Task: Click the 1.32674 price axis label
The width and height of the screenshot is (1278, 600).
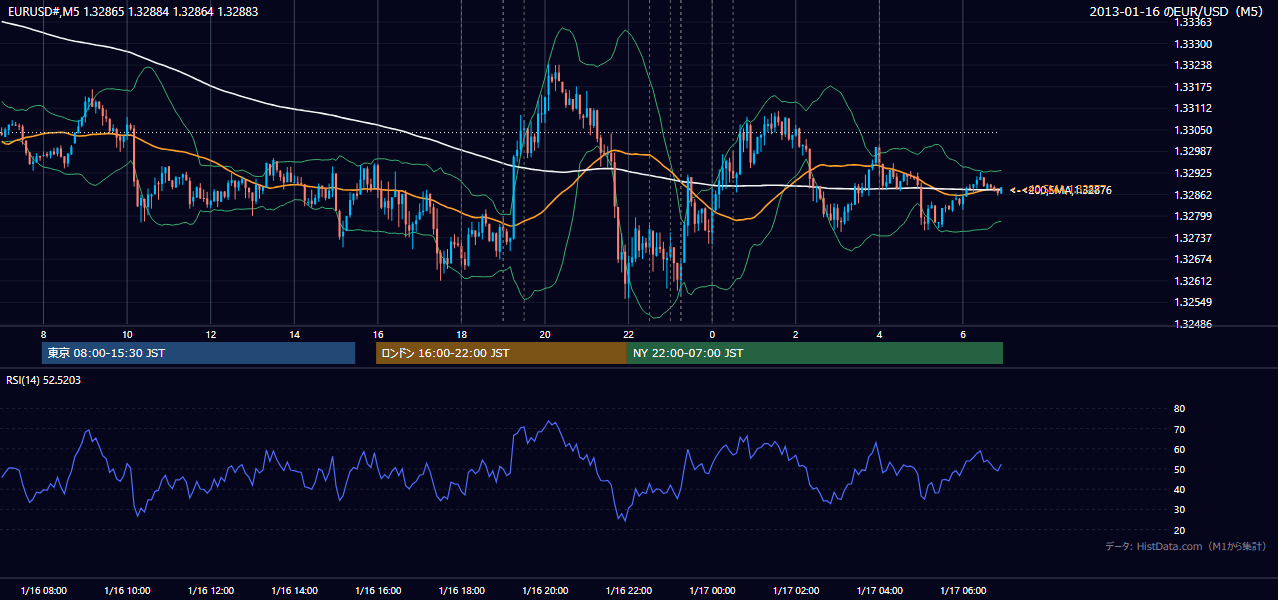Action: click(x=1192, y=259)
